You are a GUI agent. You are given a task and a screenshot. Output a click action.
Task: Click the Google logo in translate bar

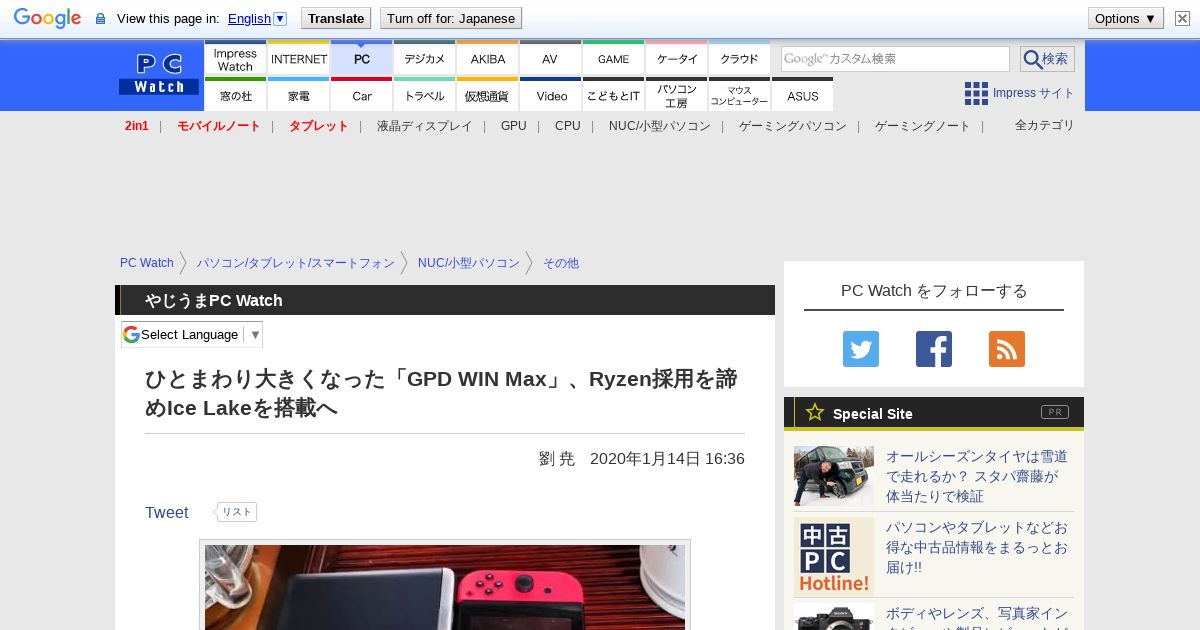(x=47, y=18)
